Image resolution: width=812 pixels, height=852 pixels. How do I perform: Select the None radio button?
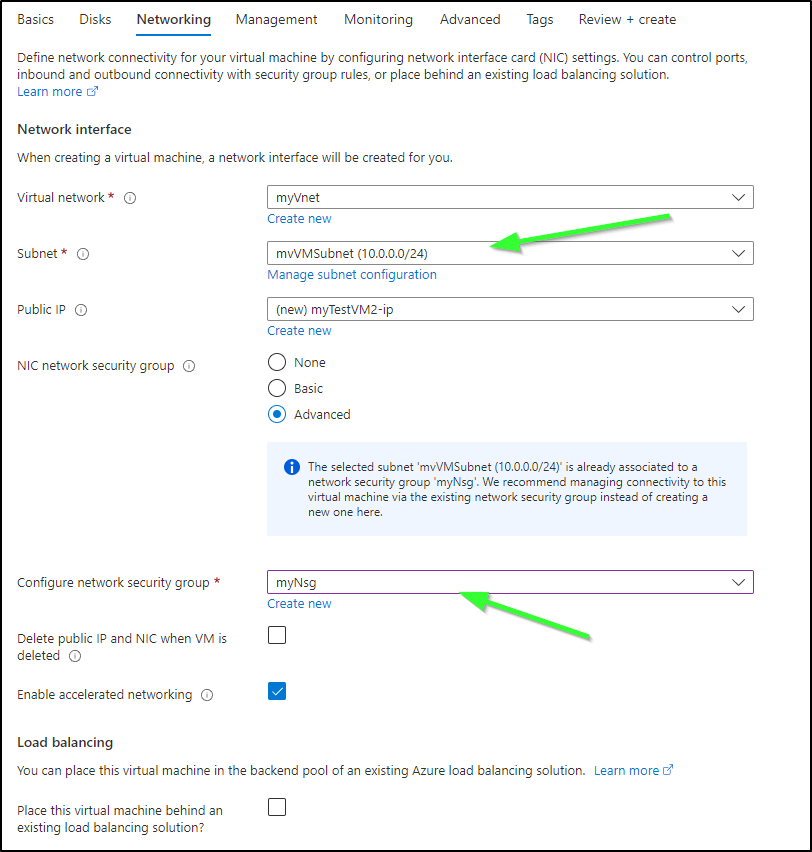coord(277,362)
